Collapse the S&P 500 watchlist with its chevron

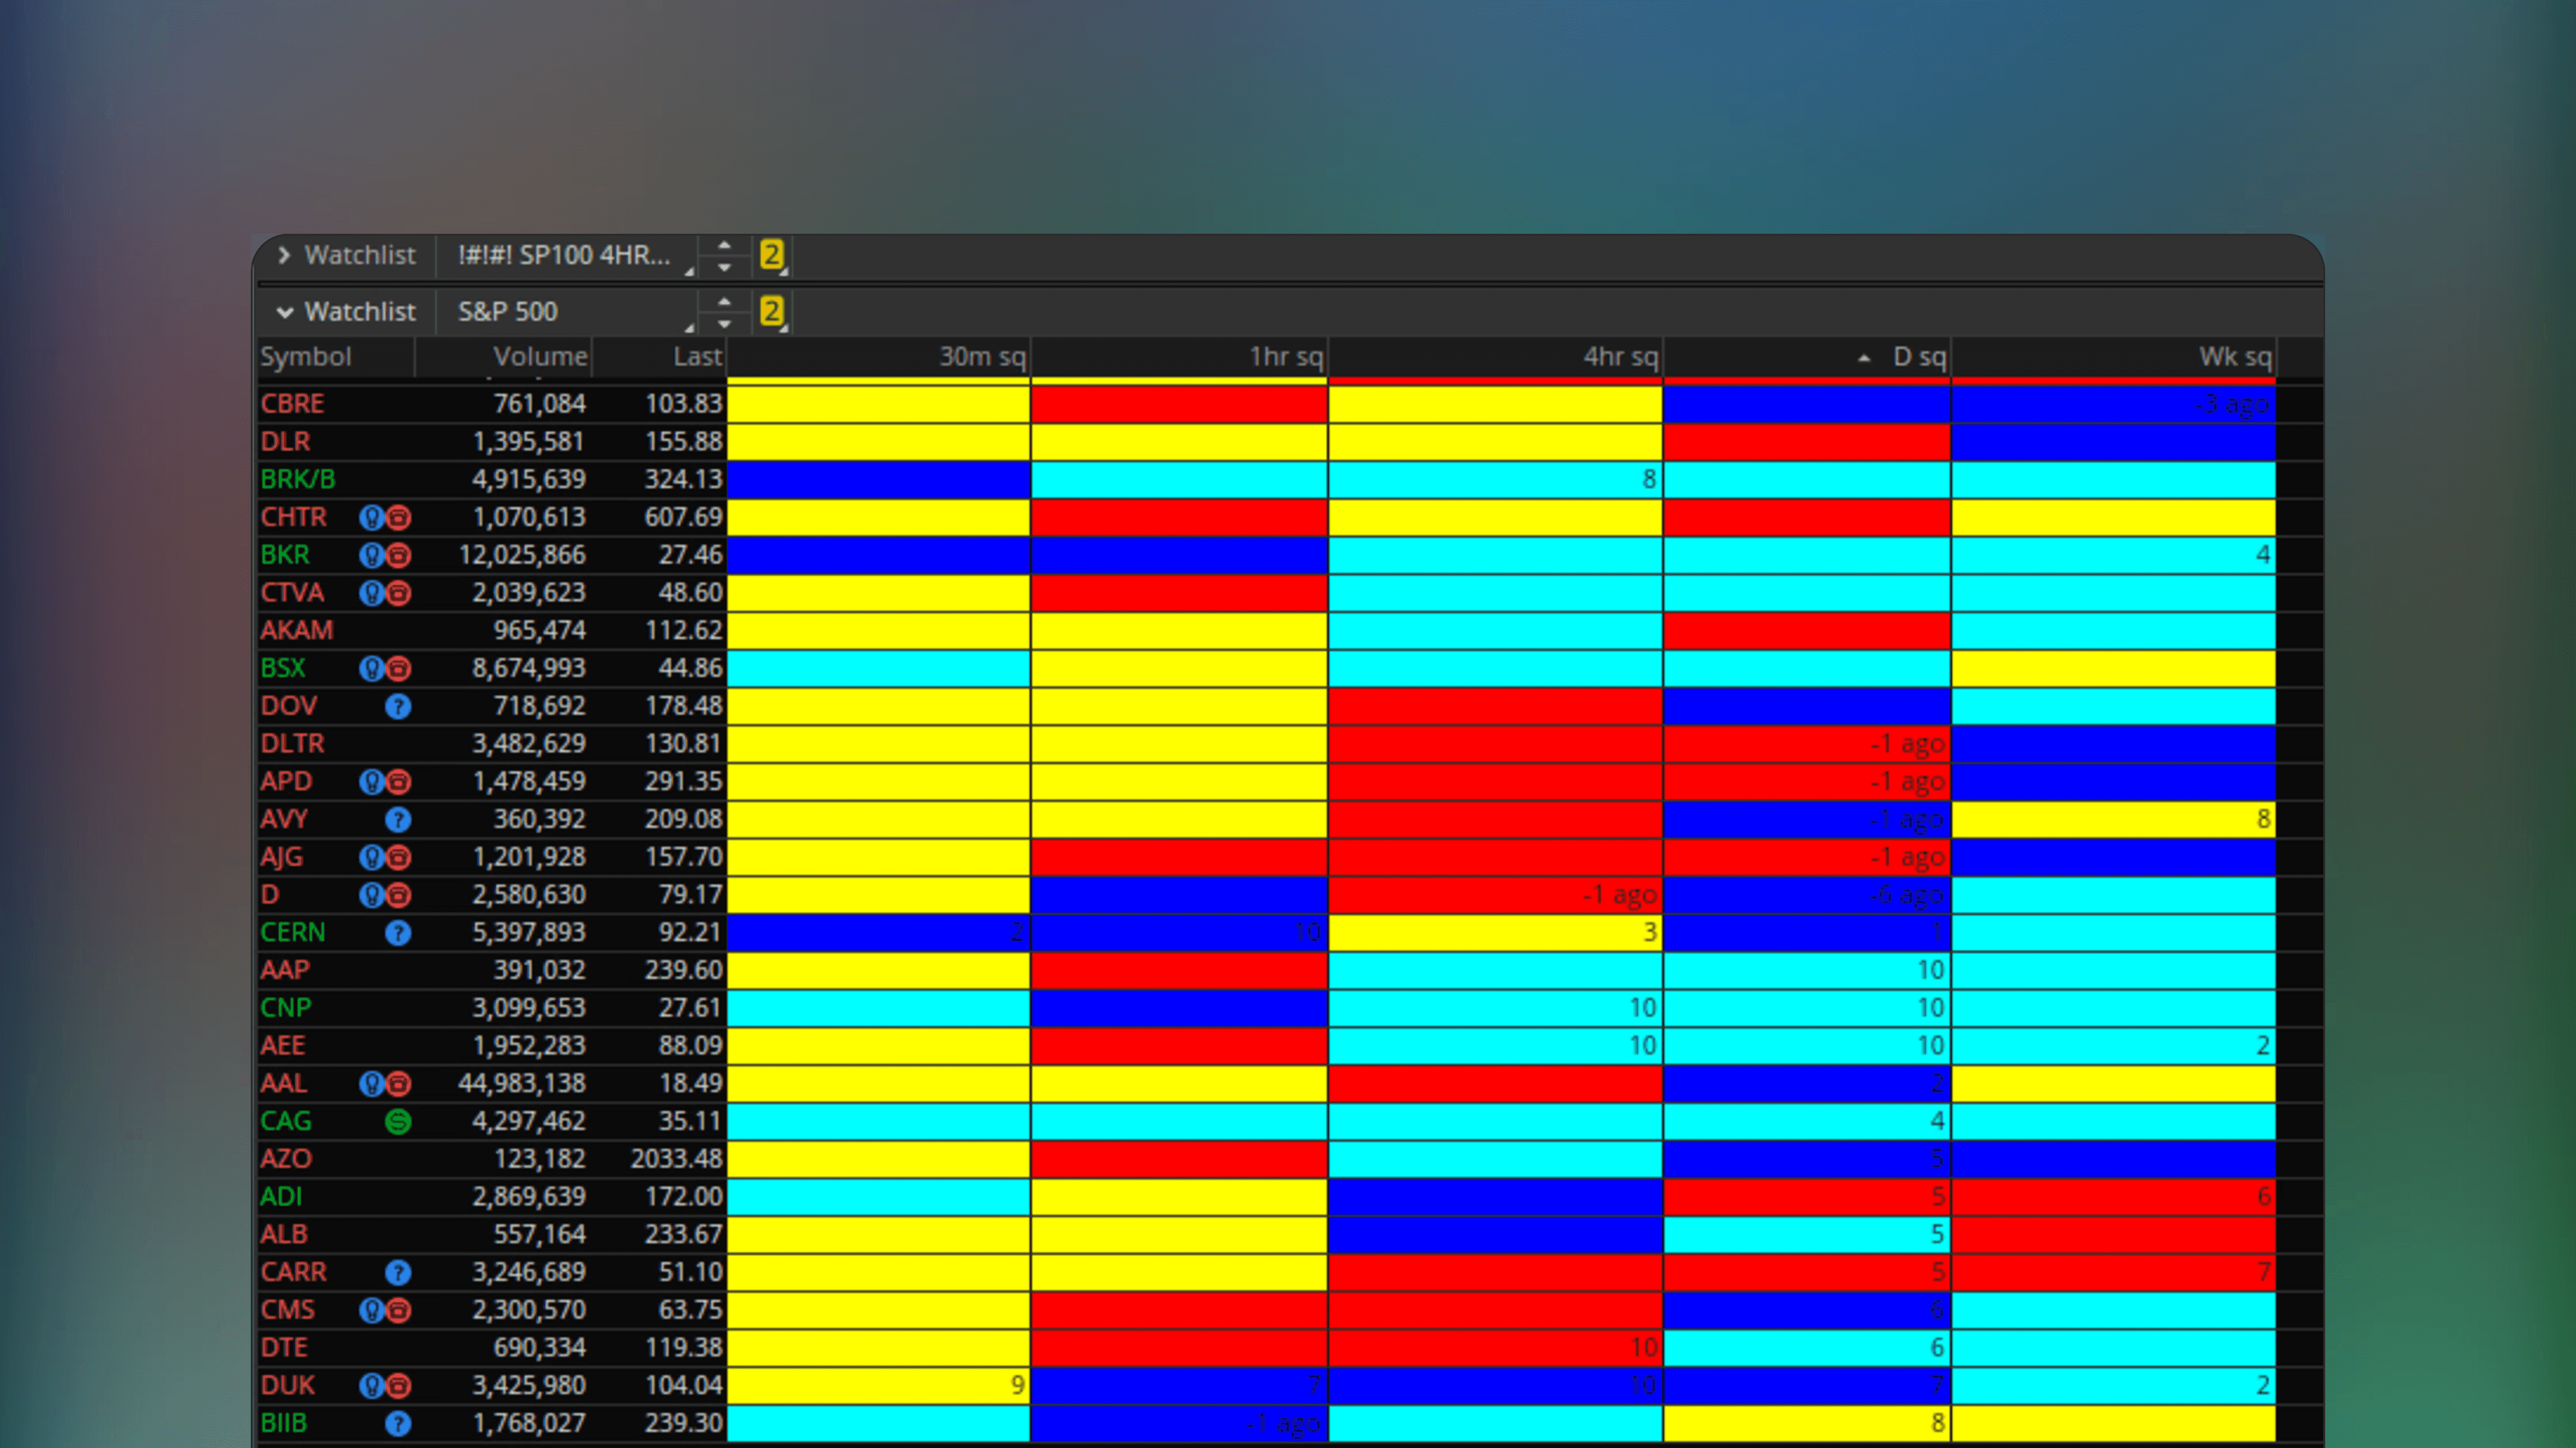click(x=286, y=312)
